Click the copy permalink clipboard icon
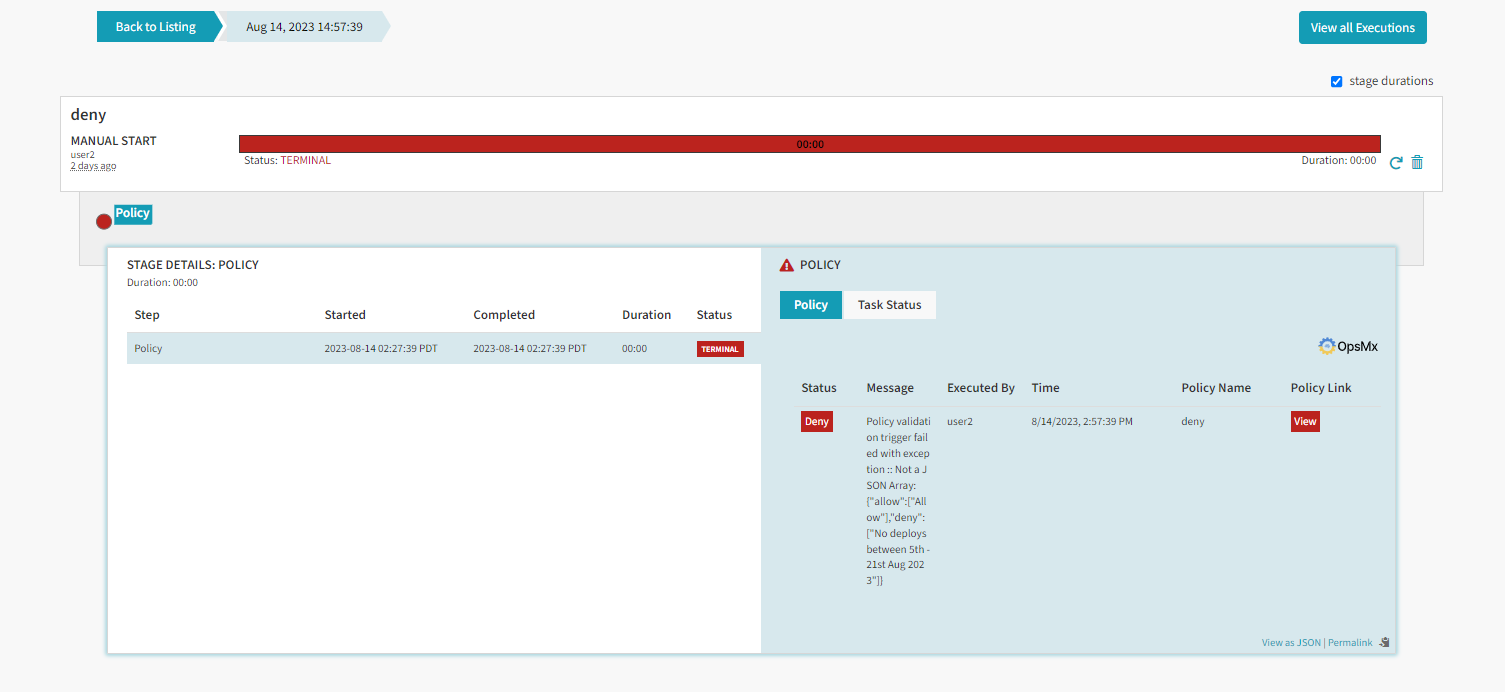The width and height of the screenshot is (1505, 692). point(1384,642)
